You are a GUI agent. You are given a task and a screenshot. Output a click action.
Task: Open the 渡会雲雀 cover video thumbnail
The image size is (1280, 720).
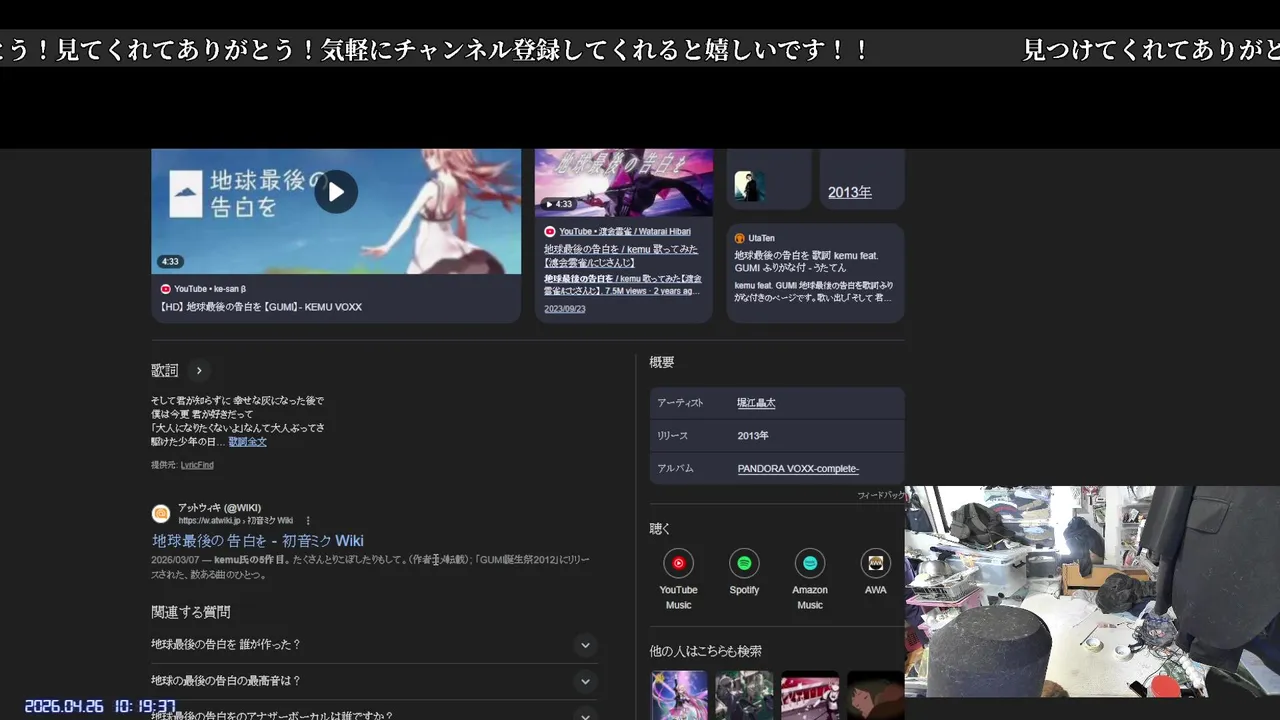(x=624, y=182)
